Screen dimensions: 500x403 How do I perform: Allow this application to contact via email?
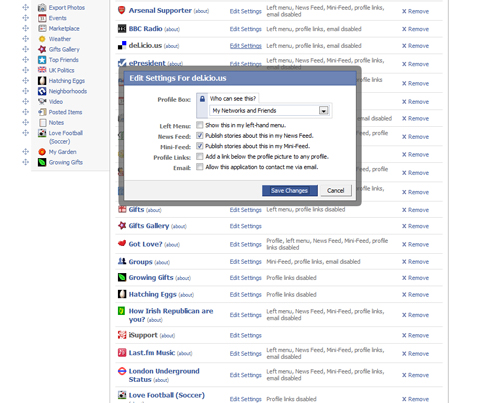point(200,167)
